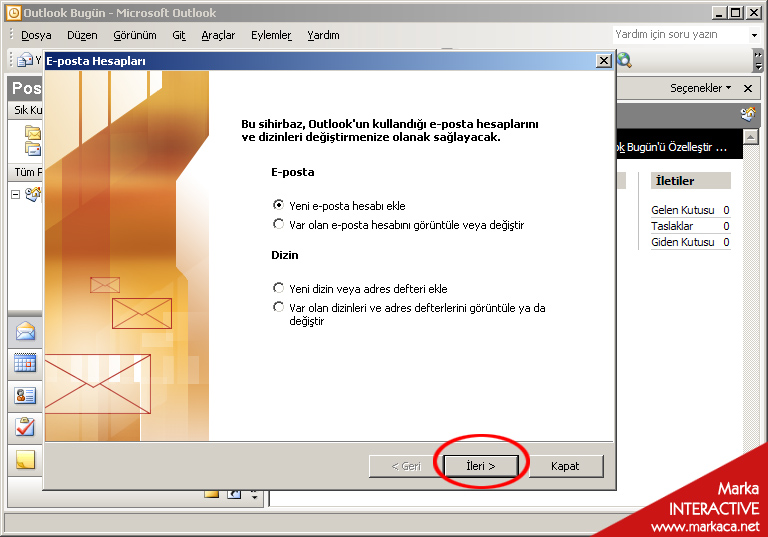The image size is (768, 537).
Task: Open the Araçlar menu
Action: tap(218, 35)
